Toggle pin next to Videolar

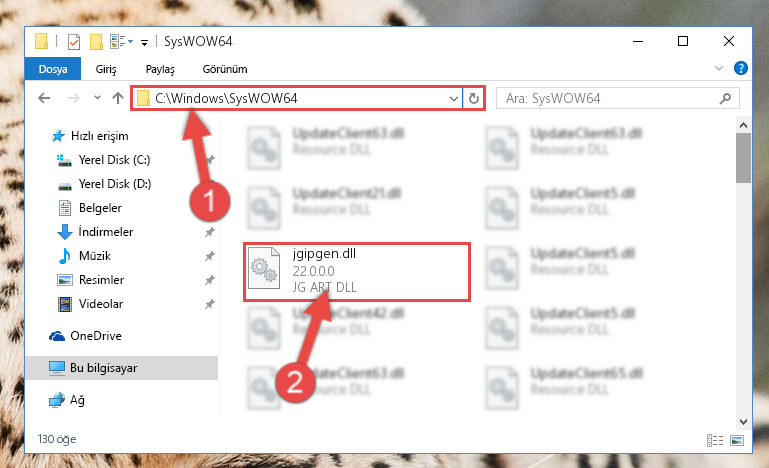210,304
